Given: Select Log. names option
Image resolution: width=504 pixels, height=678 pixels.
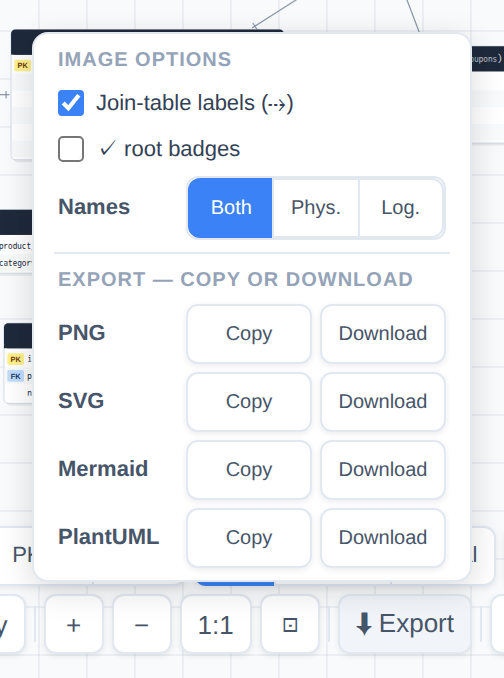Looking at the screenshot, I should click(x=401, y=208).
